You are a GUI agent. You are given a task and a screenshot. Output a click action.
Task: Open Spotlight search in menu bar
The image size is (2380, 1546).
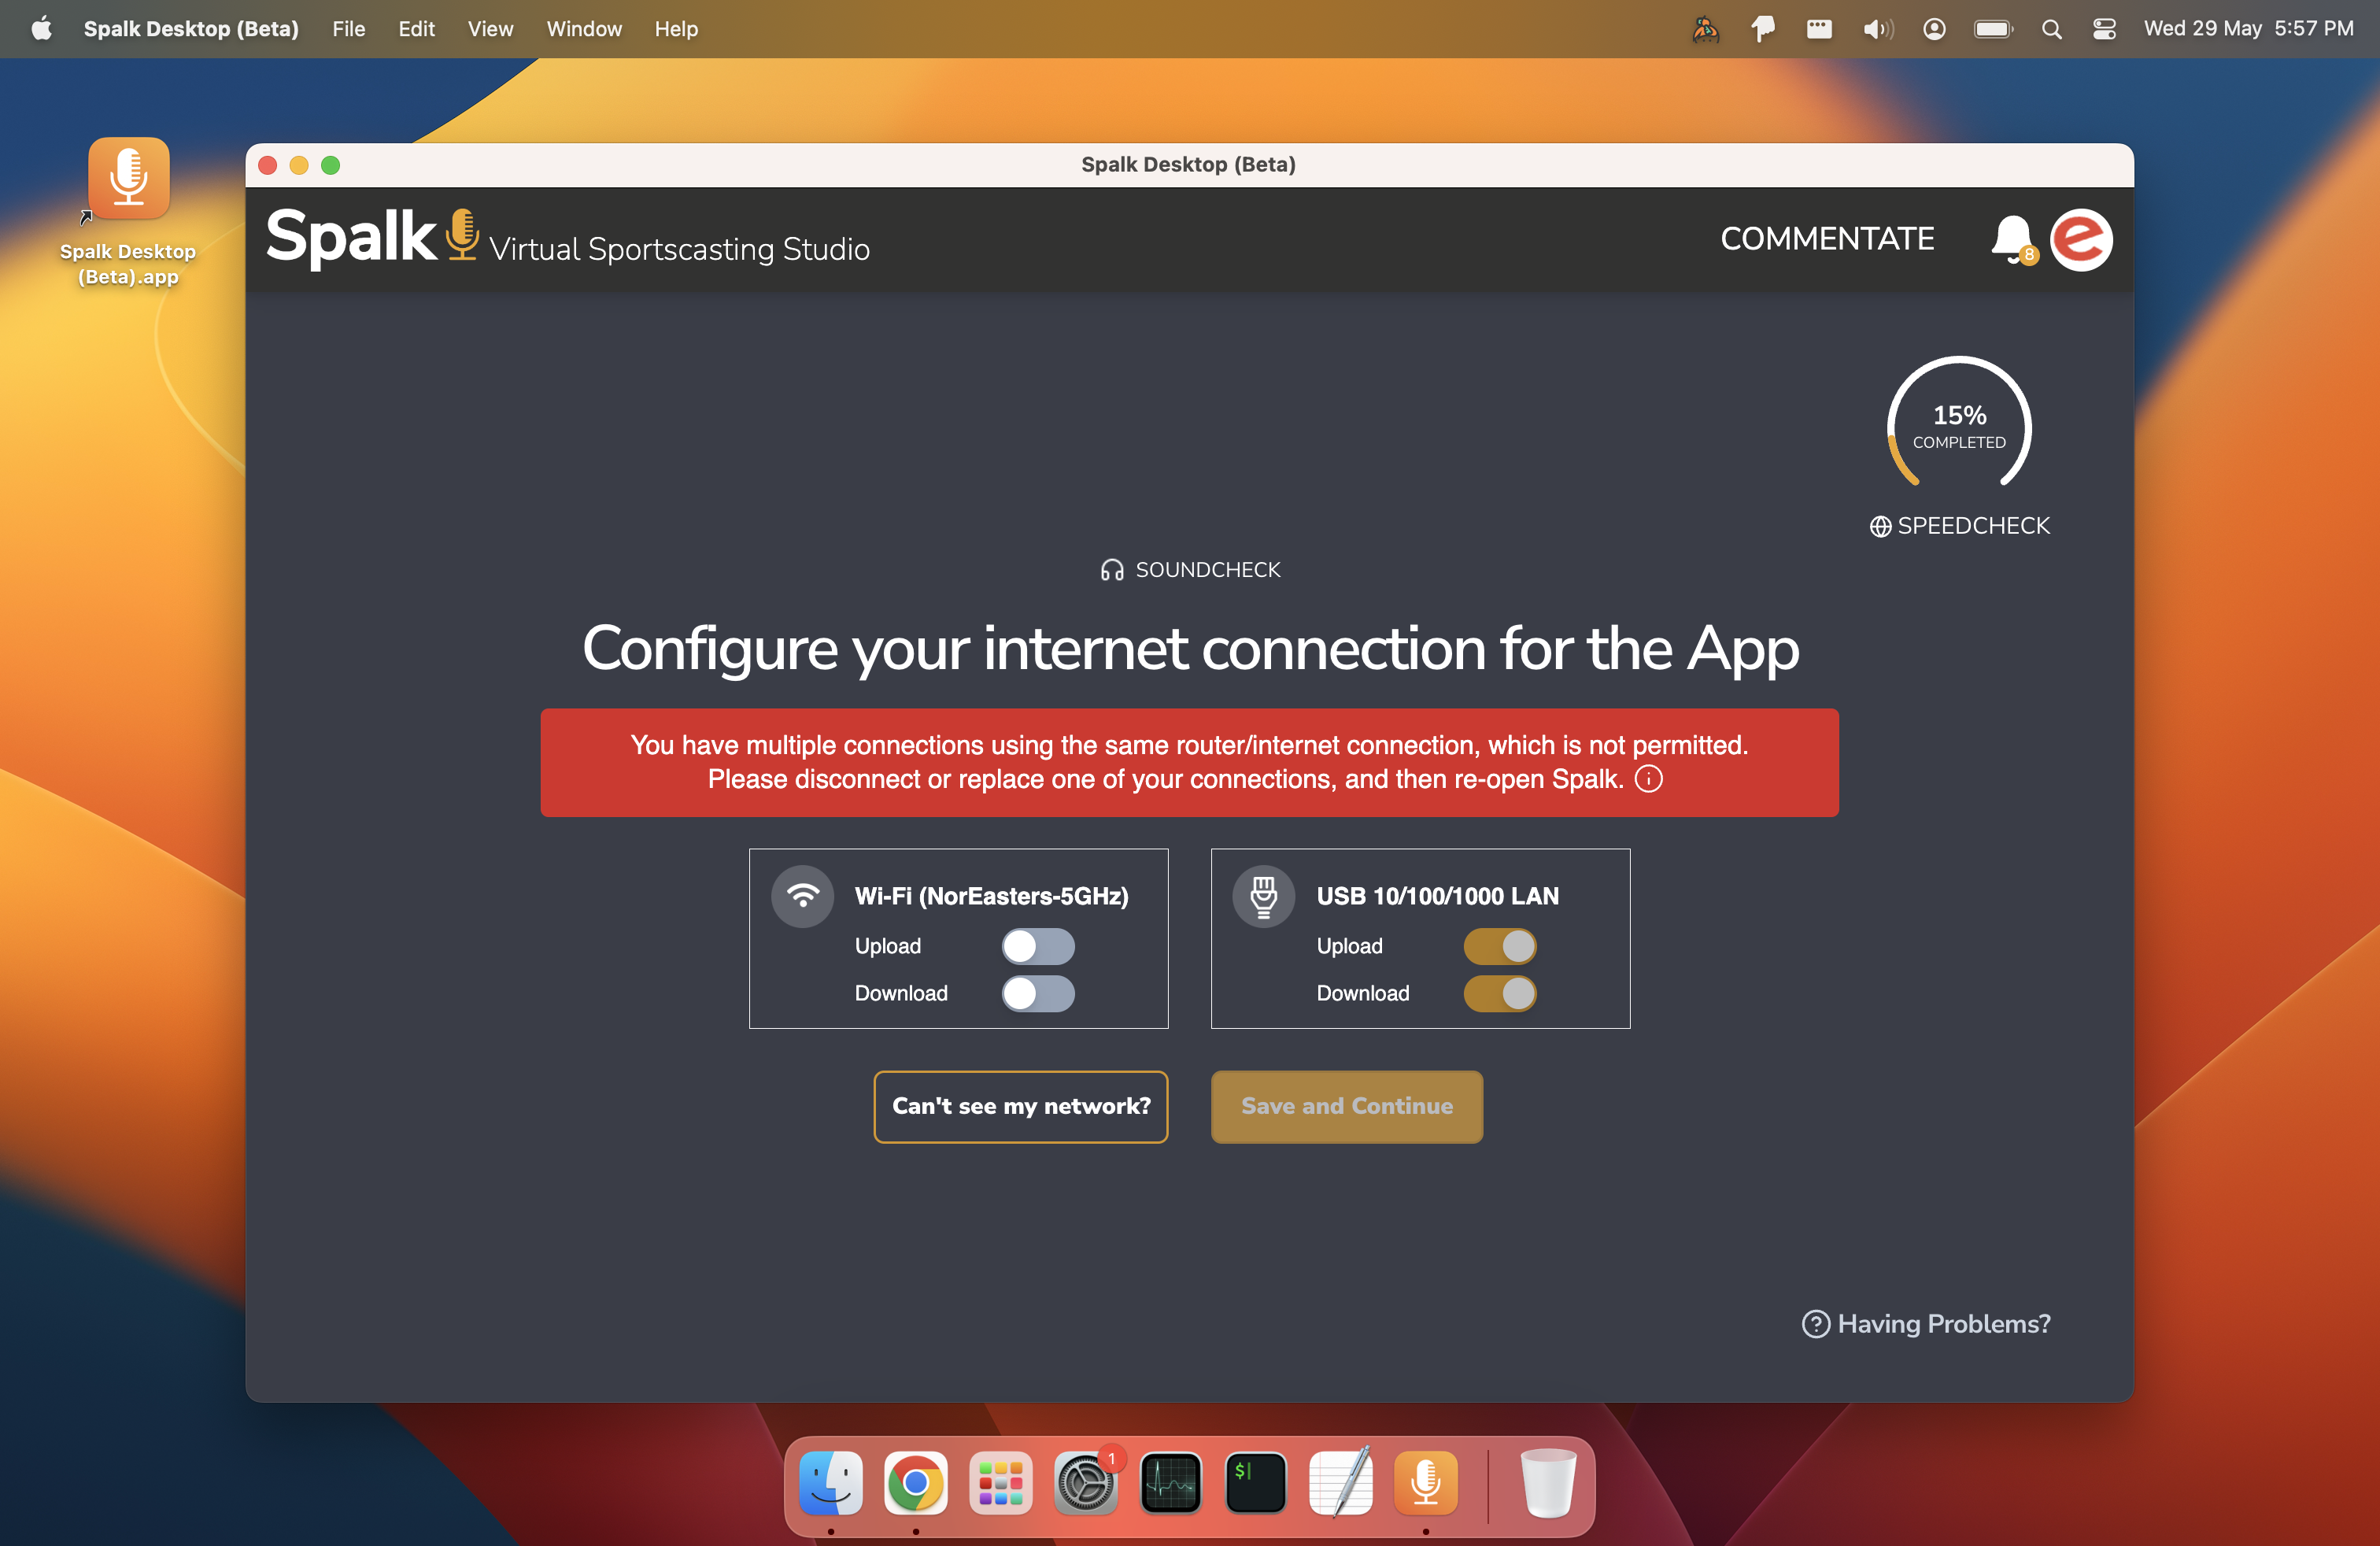(2051, 29)
